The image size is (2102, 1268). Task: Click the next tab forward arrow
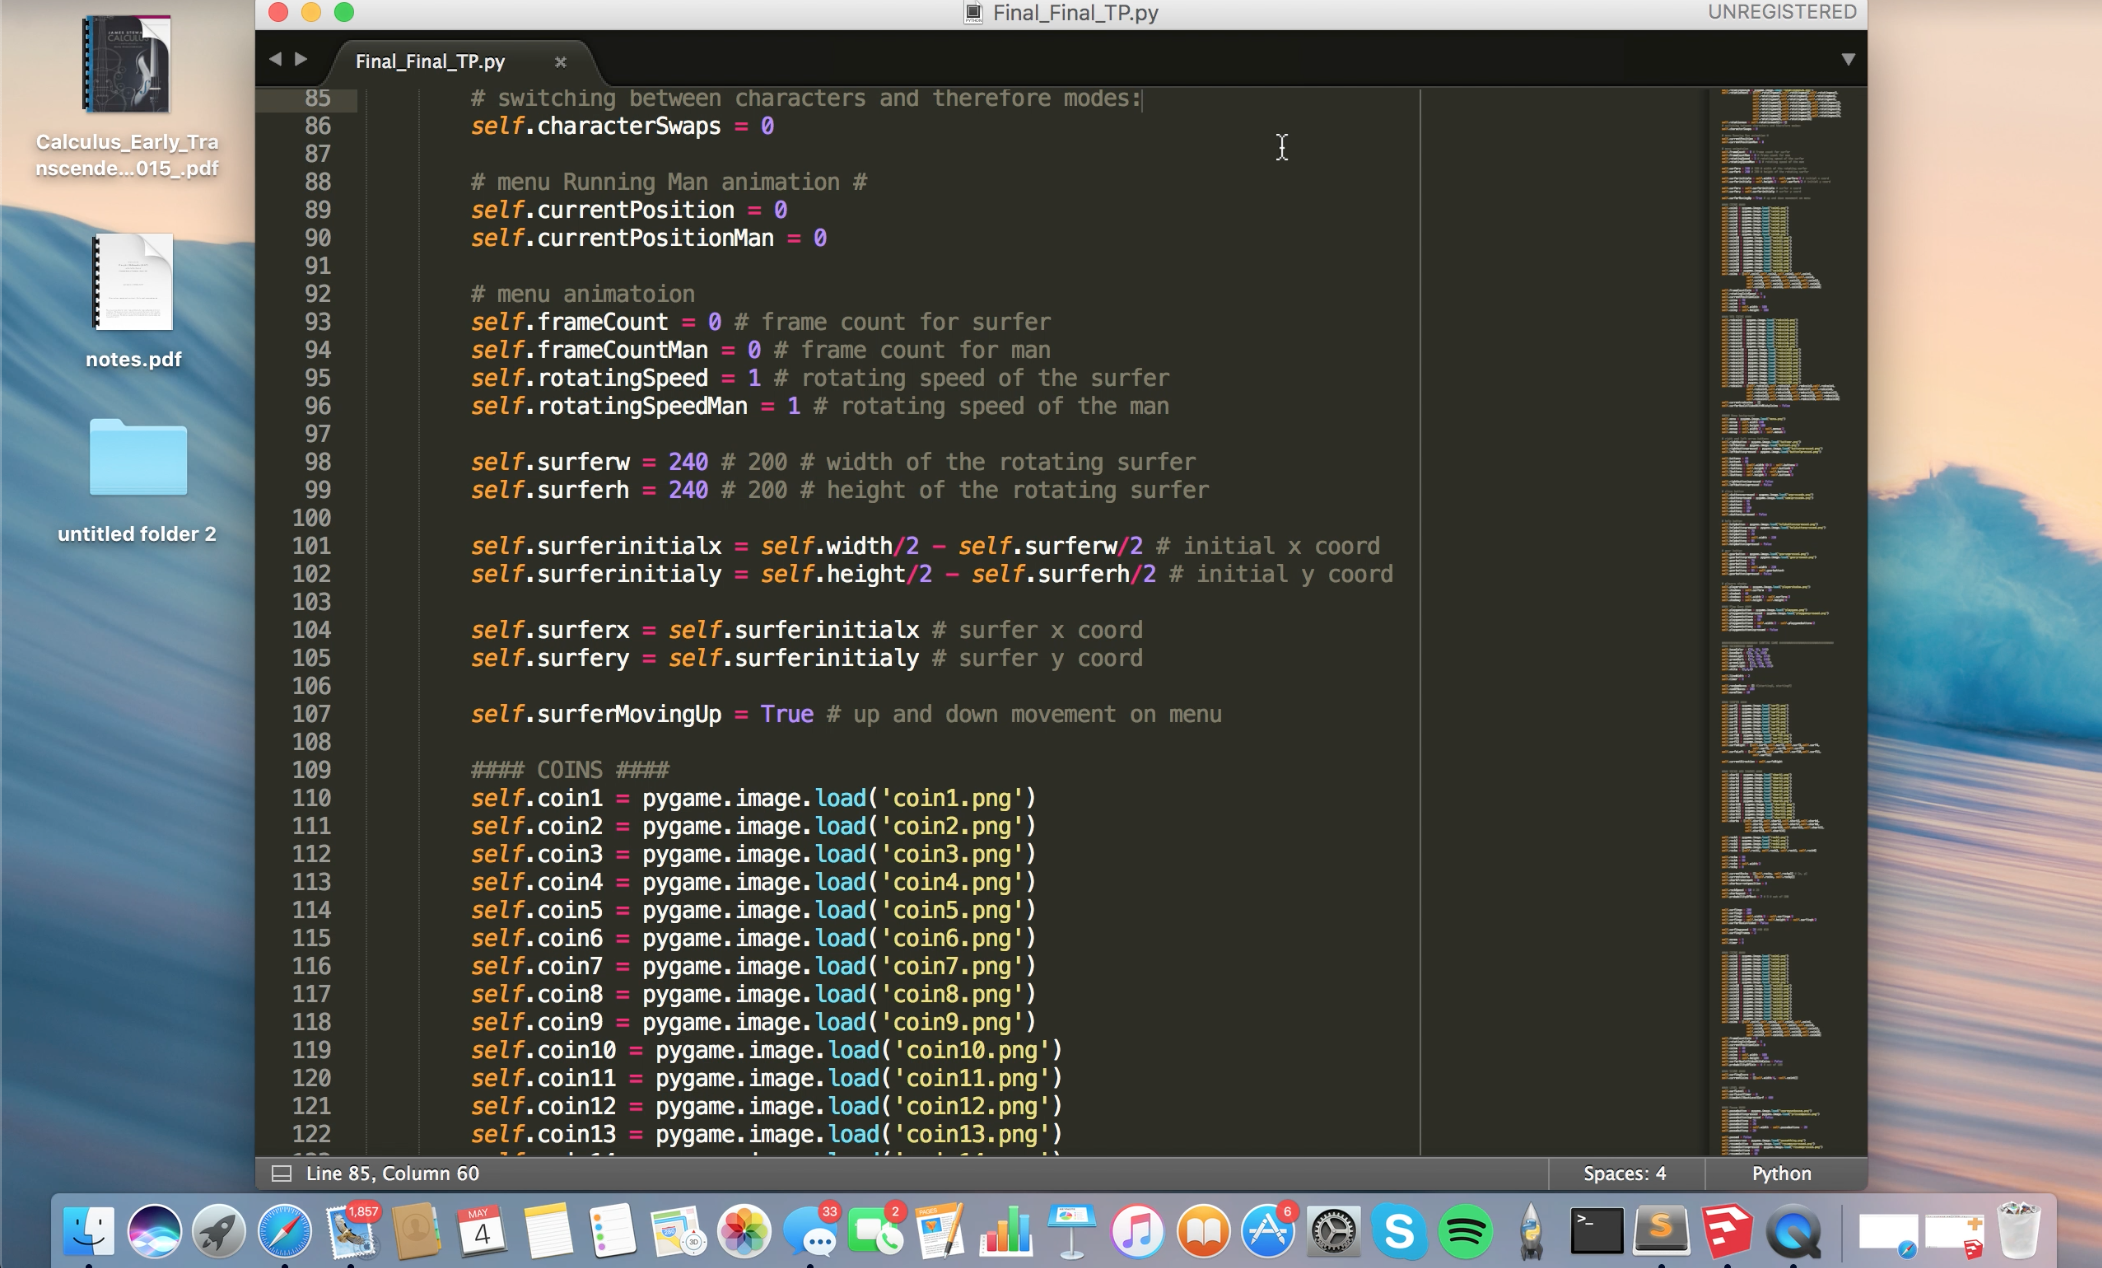coord(301,60)
